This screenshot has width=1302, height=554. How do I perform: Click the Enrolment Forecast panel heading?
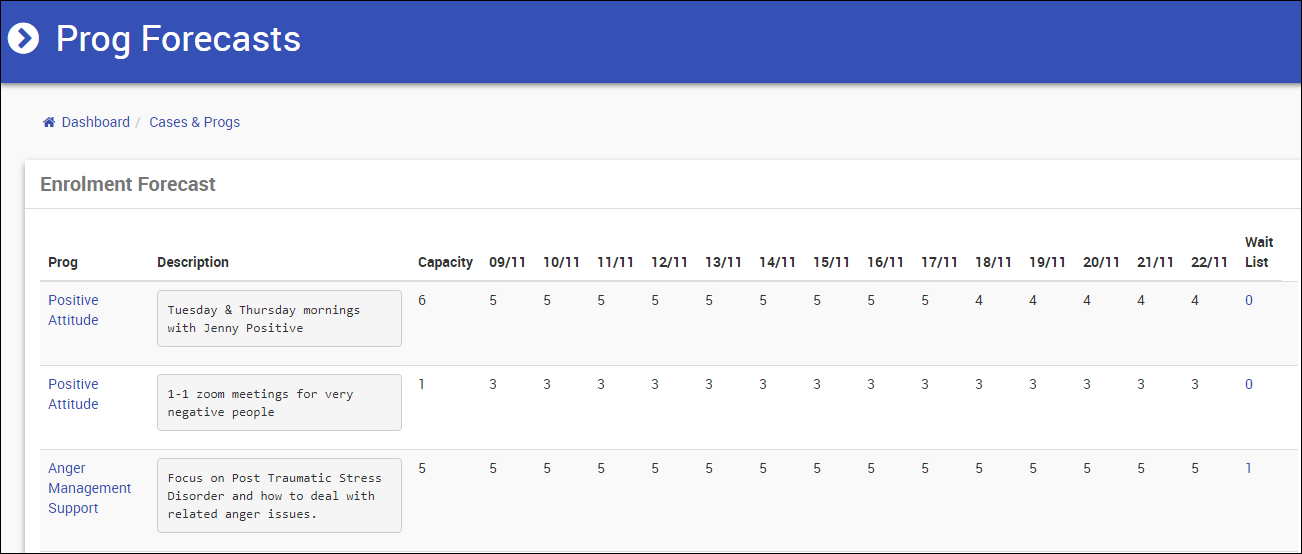point(128,184)
